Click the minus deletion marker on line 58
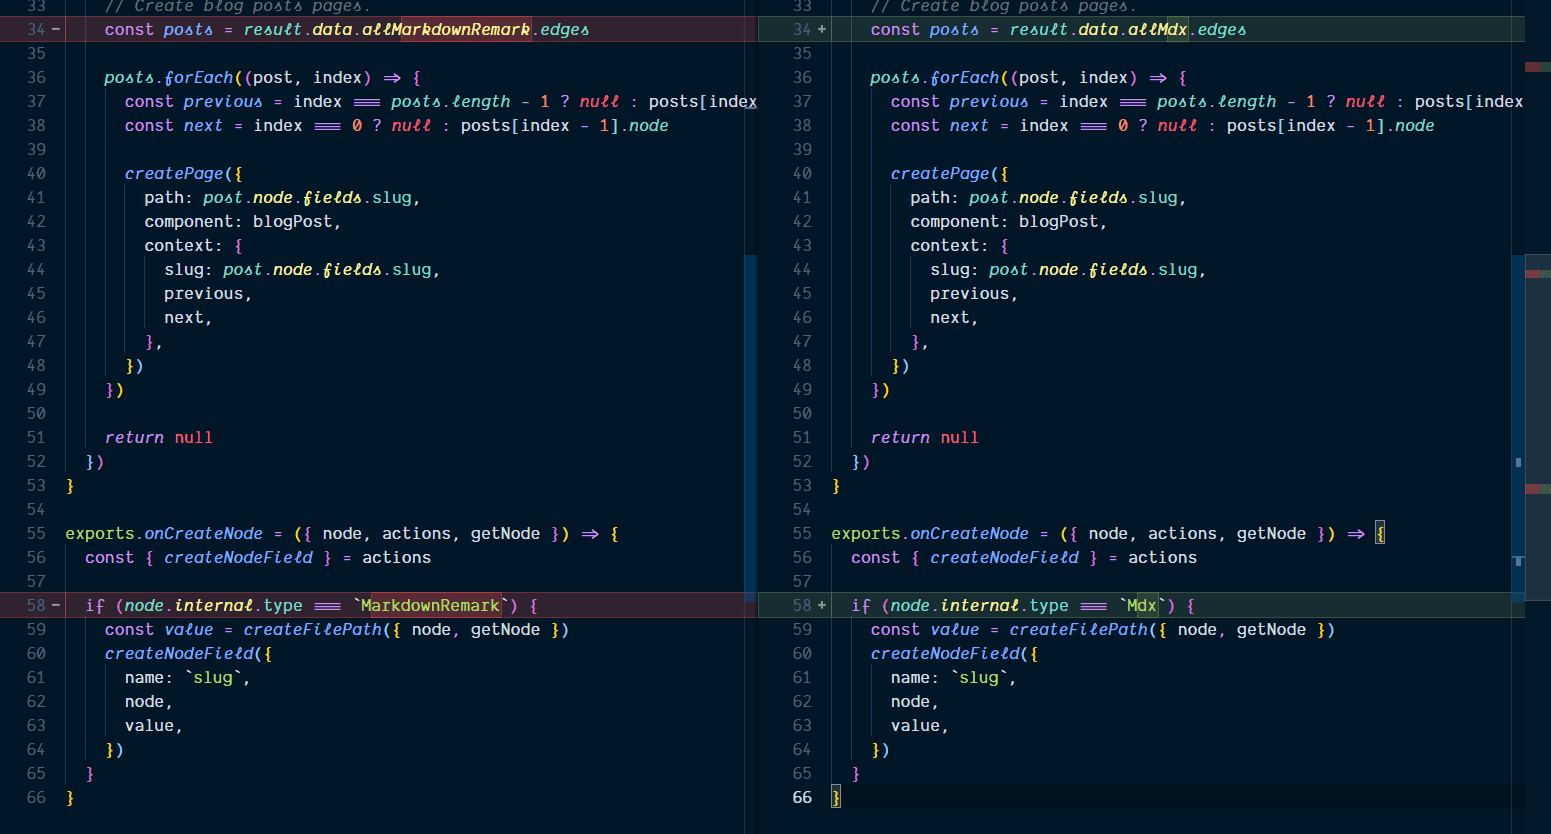This screenshot has height=834, width=1551. coord(56,605)
